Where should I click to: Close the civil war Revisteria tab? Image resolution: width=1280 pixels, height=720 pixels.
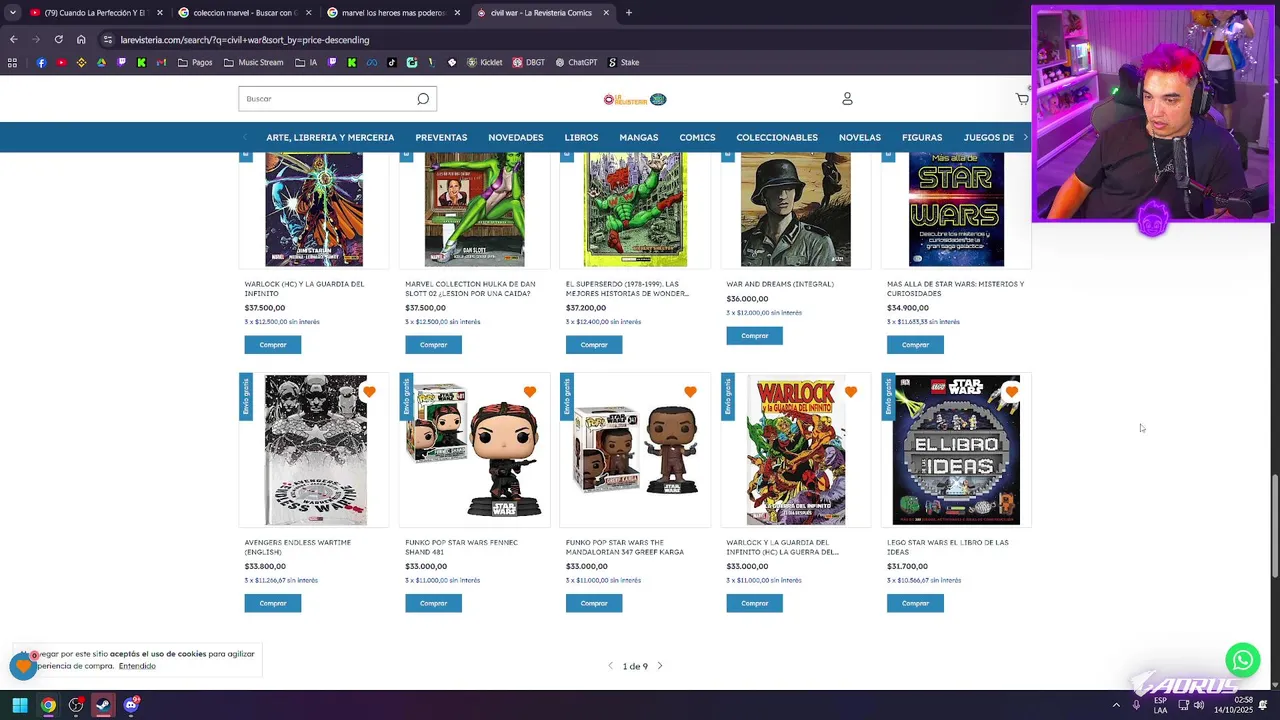tap(606, 13)
